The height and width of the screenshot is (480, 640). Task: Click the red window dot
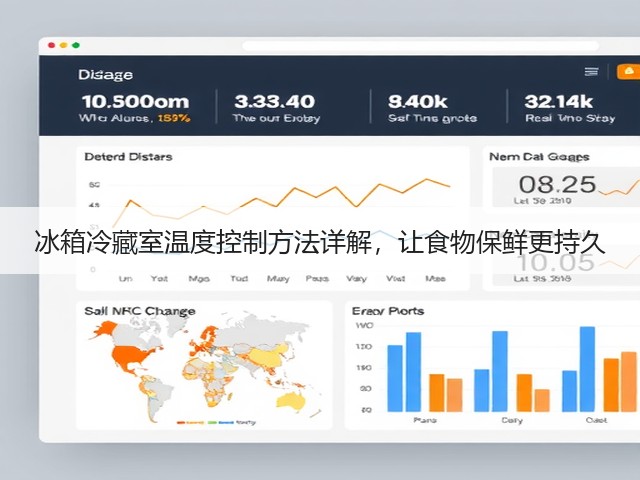(x=51, y=45)
